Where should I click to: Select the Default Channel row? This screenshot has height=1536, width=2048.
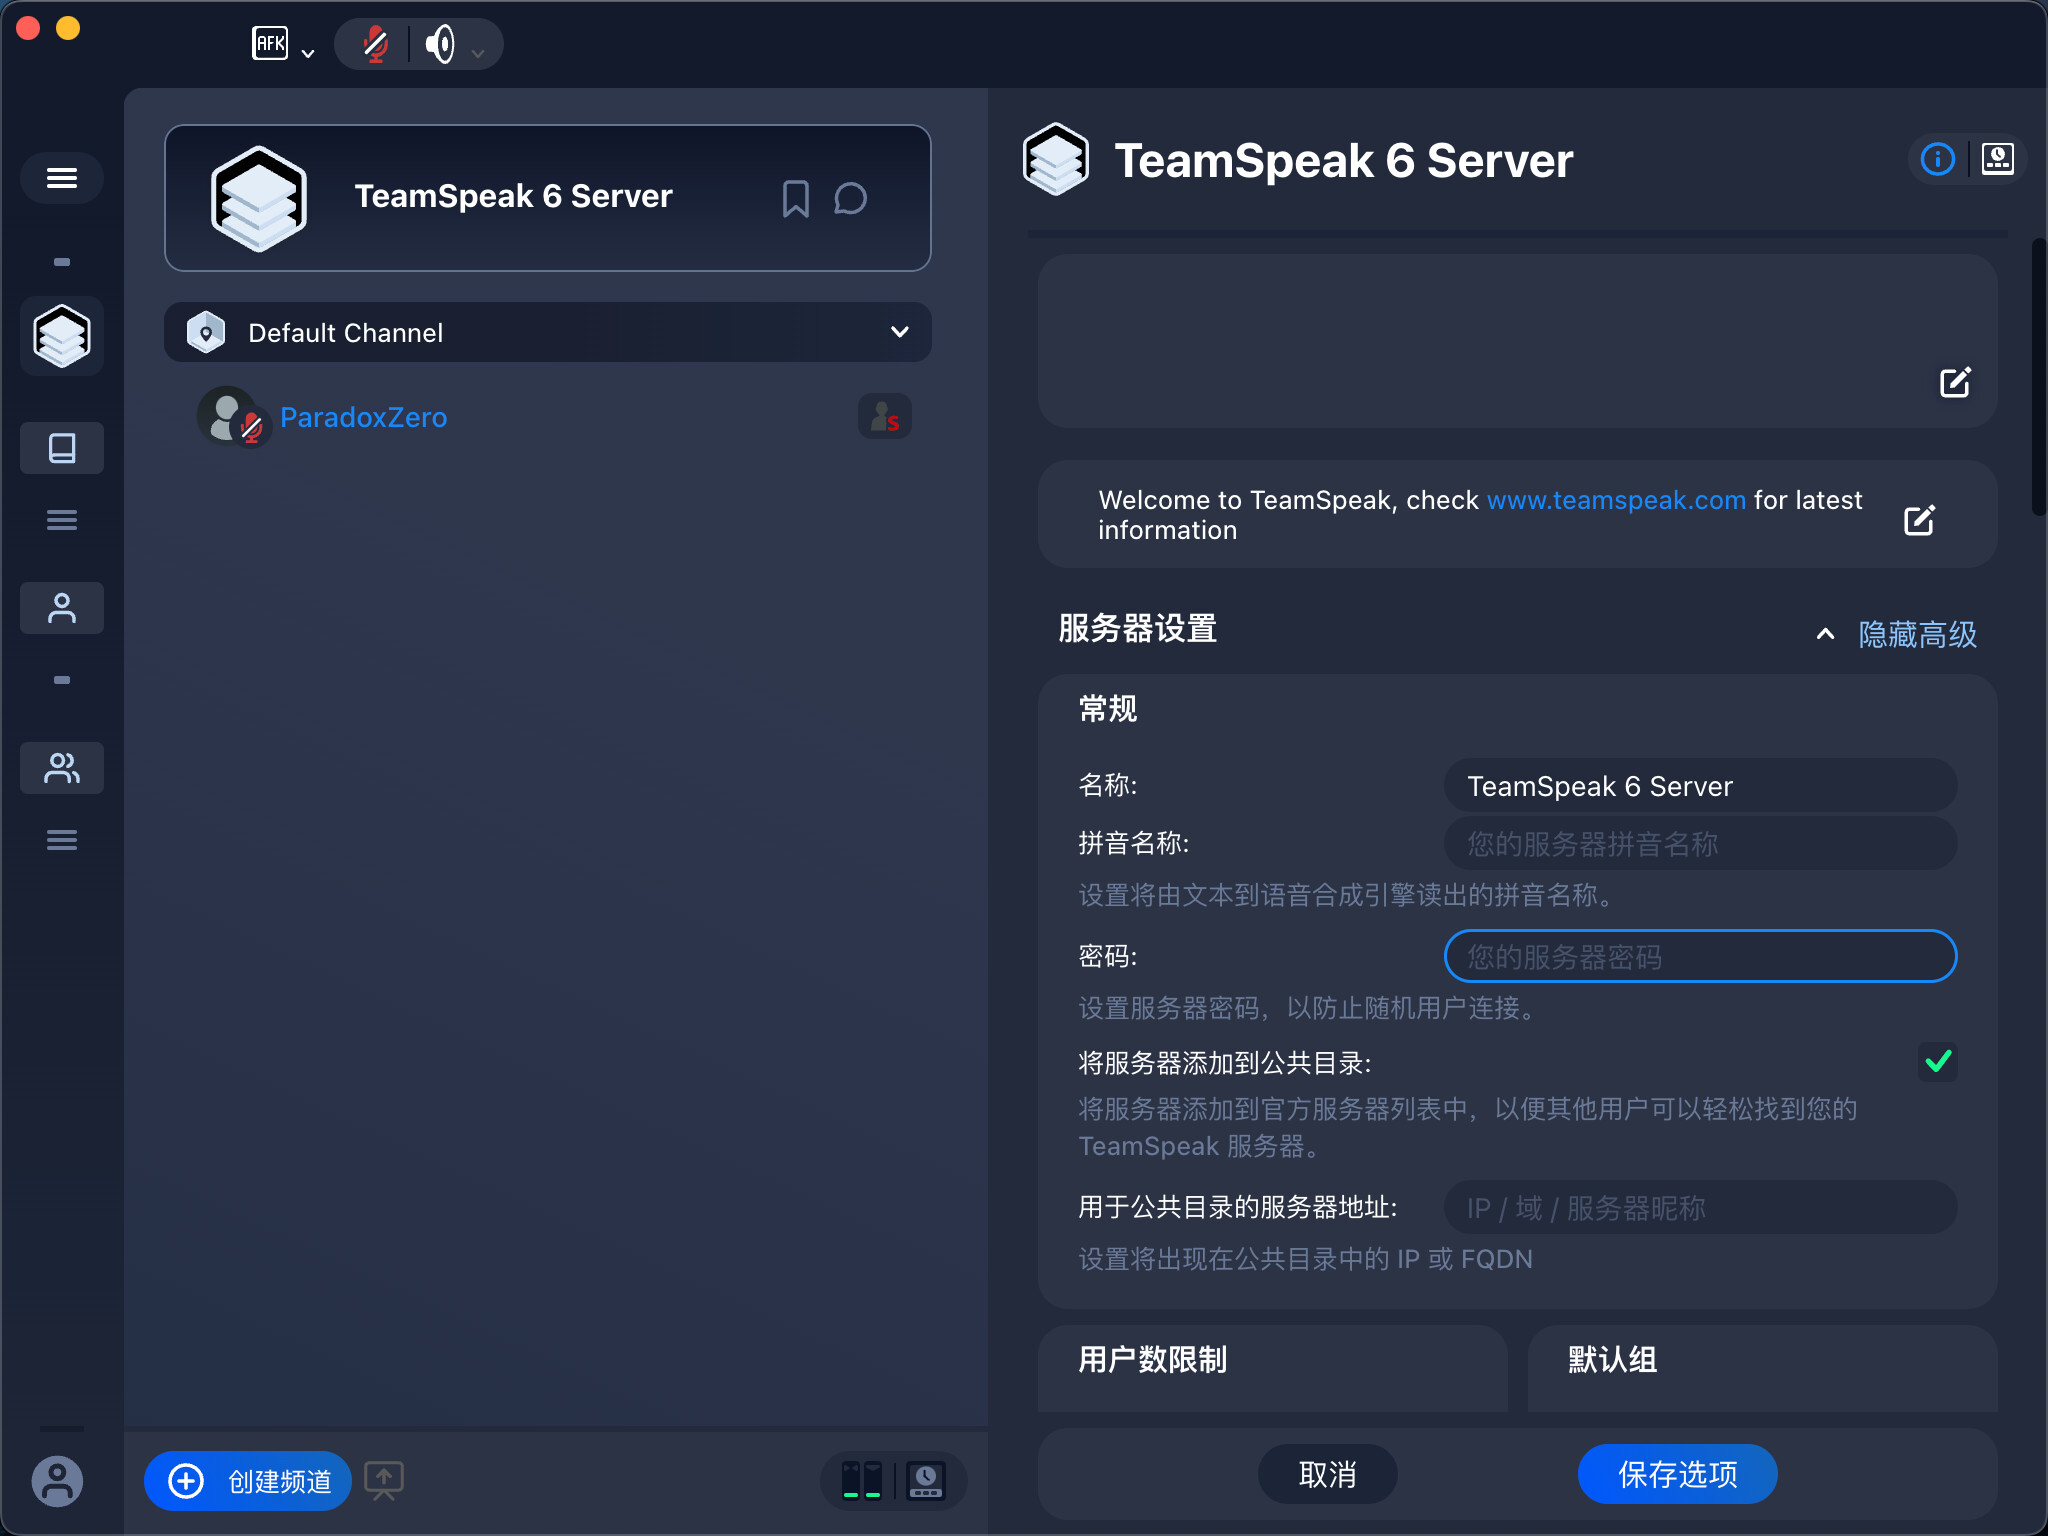pyautogui.click(x=548, y=332)
